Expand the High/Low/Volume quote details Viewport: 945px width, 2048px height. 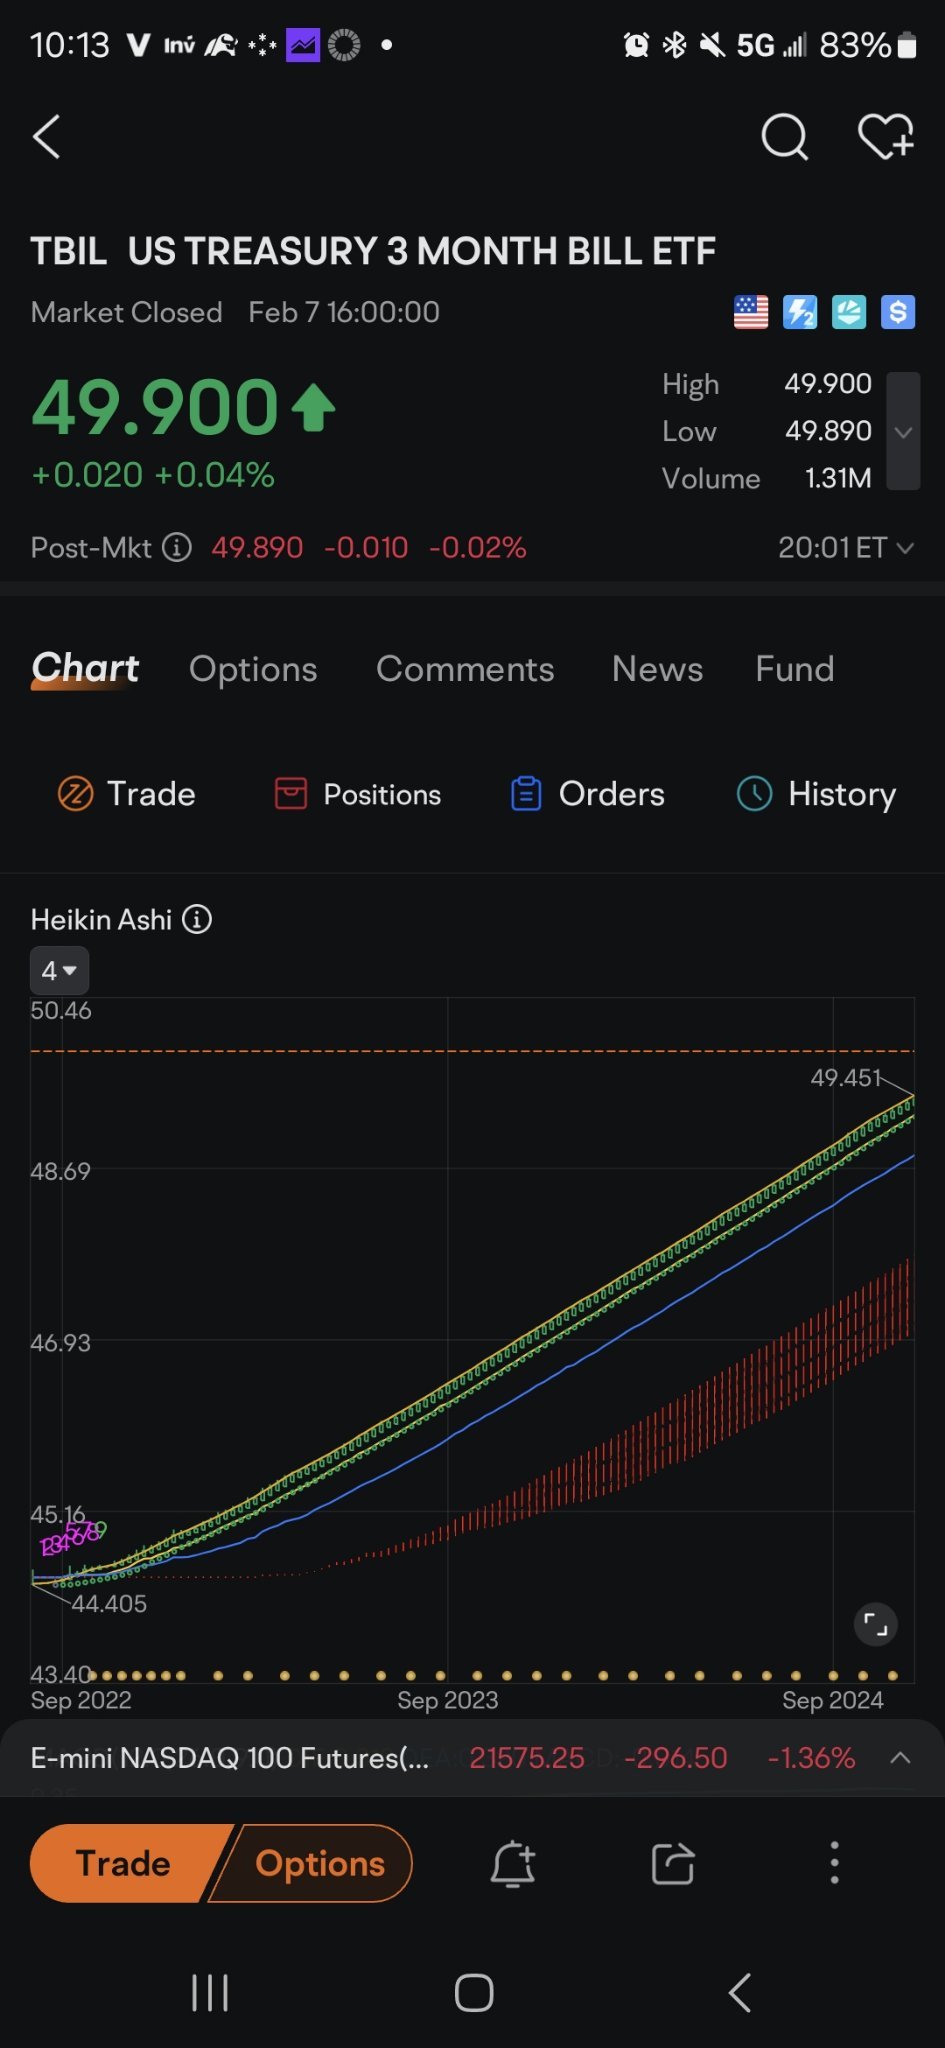(904, 431)
